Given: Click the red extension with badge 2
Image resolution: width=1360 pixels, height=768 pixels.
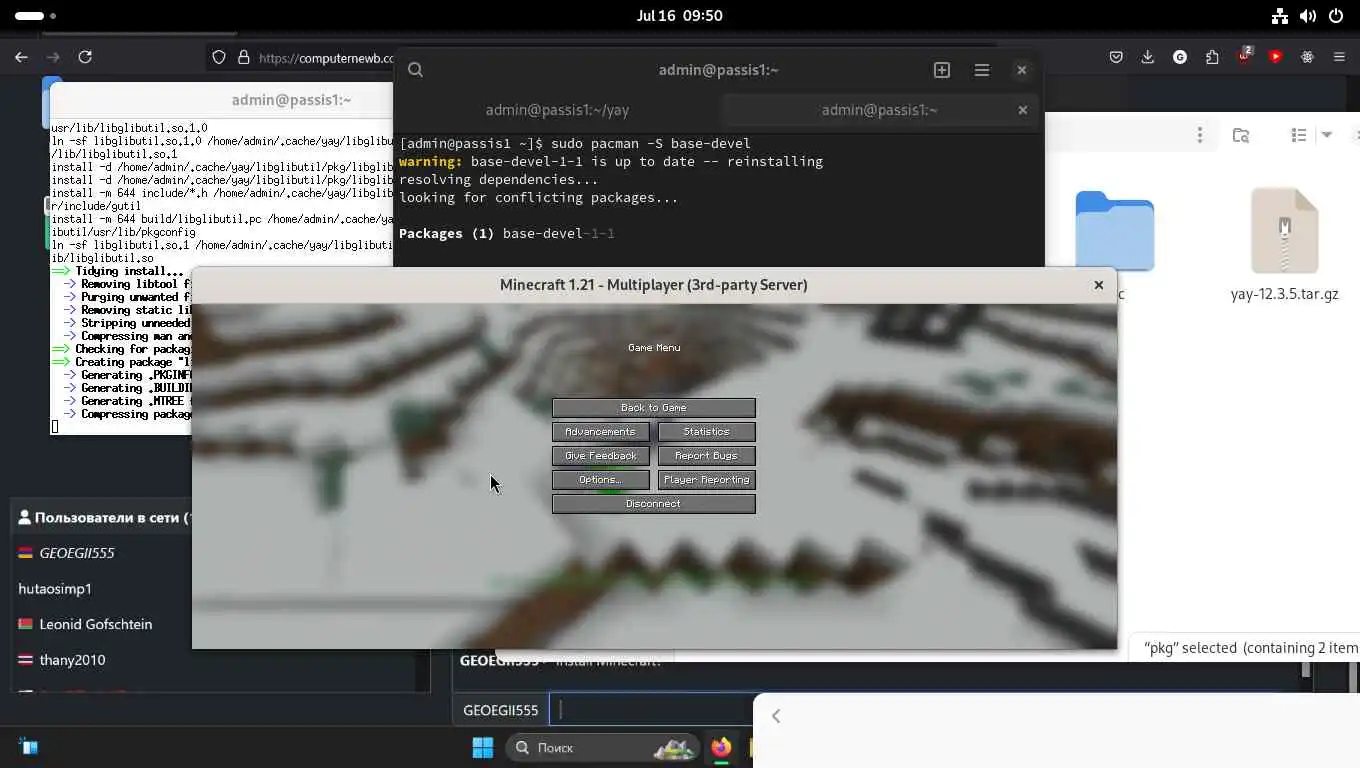Looking at the screenshot, I should point(1244,56).
